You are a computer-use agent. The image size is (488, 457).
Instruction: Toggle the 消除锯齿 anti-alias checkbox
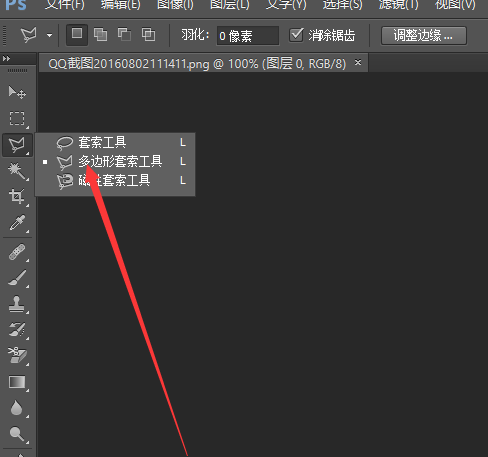point(296,35)
